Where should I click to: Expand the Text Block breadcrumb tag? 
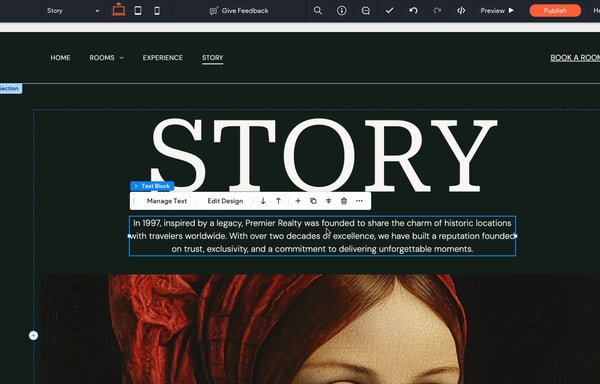point(152,186)
